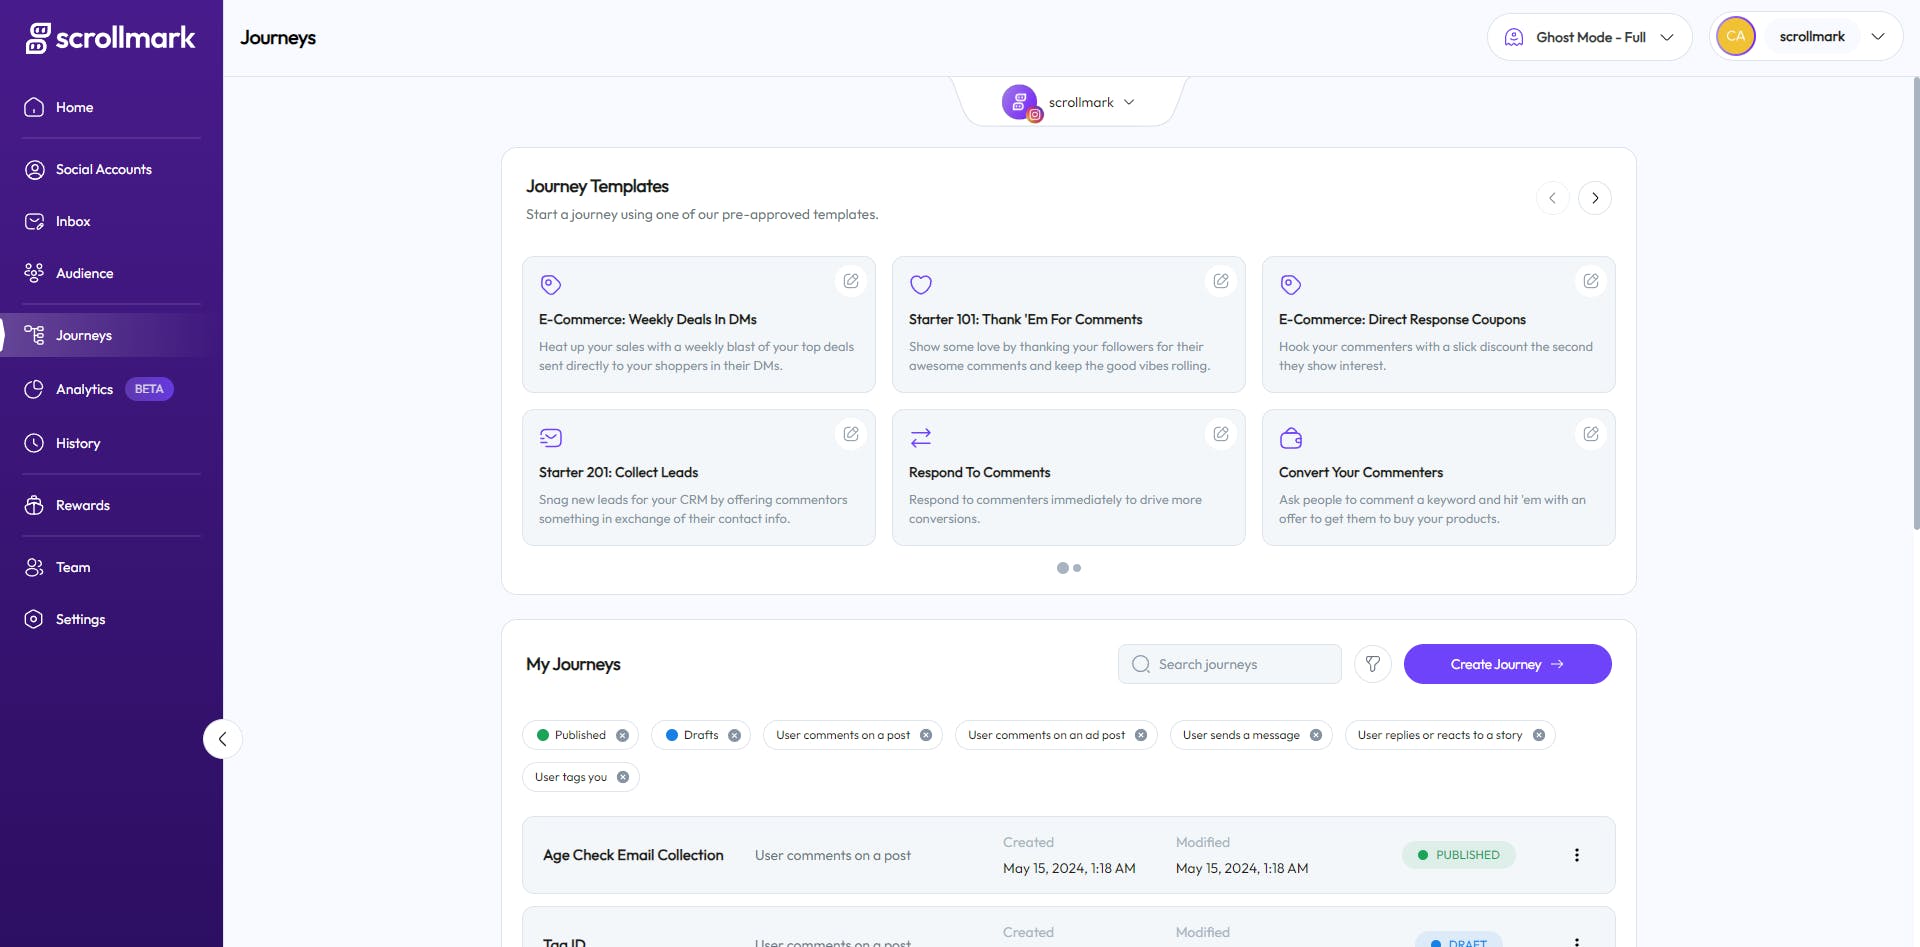Image resolution: width=1920 pixels, height=947 pixels.
Task: Select the second carousel pagination dot
Action: (1077, 568)
